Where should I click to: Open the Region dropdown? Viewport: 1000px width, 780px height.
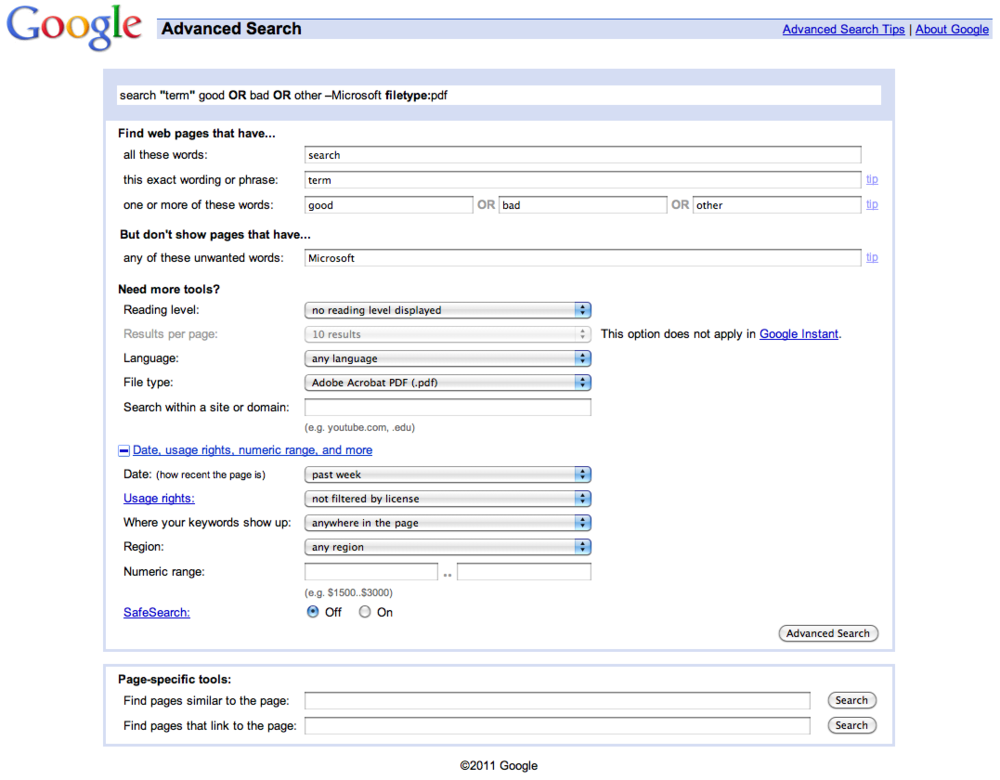pyautogui.click(x=447, y=547)
